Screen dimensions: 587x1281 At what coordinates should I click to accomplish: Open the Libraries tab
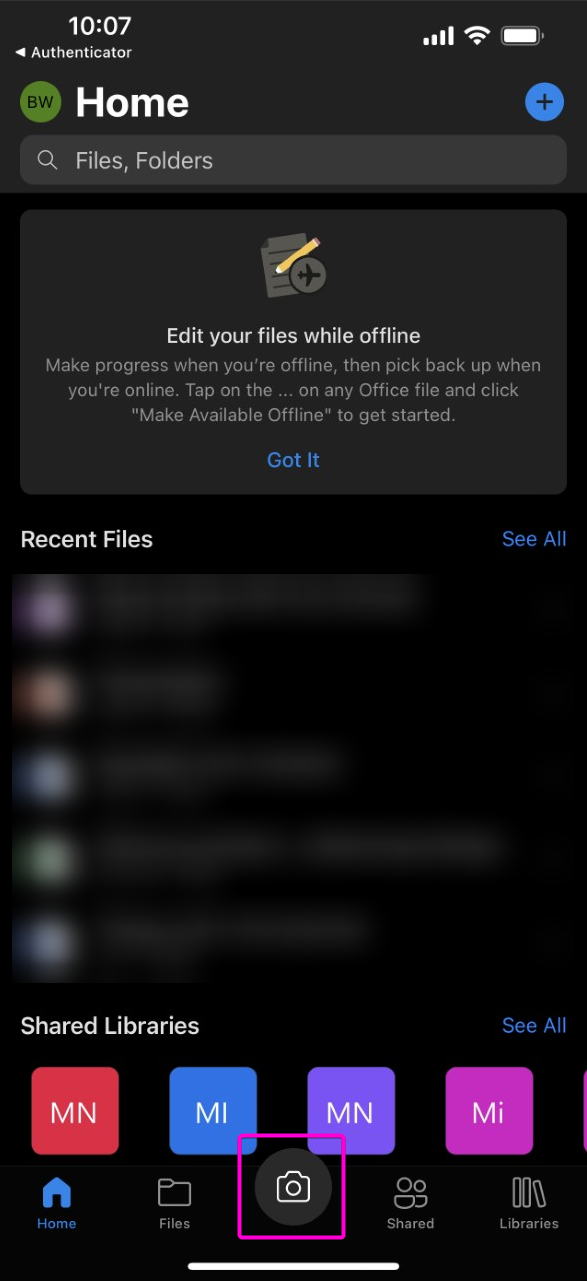[x=529, y=1203]
